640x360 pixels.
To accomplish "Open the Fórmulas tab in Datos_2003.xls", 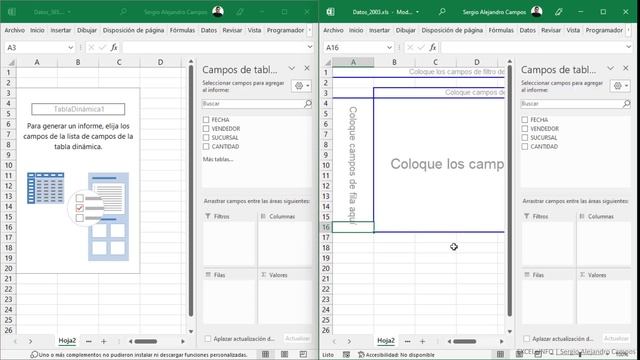I will [501, 30].
